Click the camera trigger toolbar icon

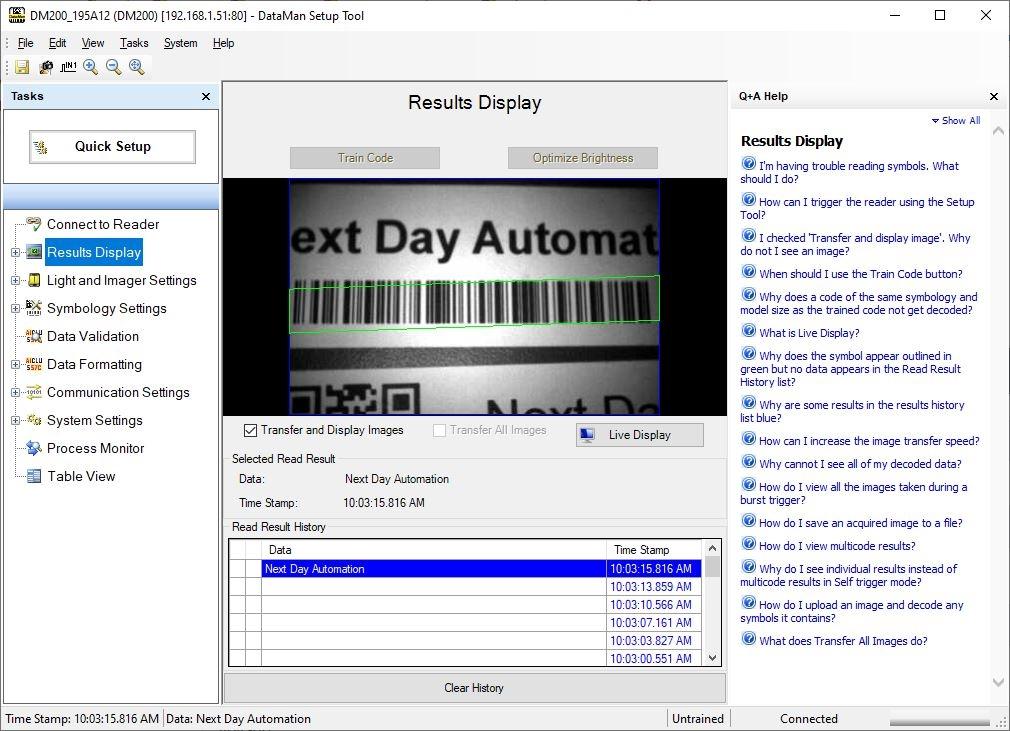45,67
